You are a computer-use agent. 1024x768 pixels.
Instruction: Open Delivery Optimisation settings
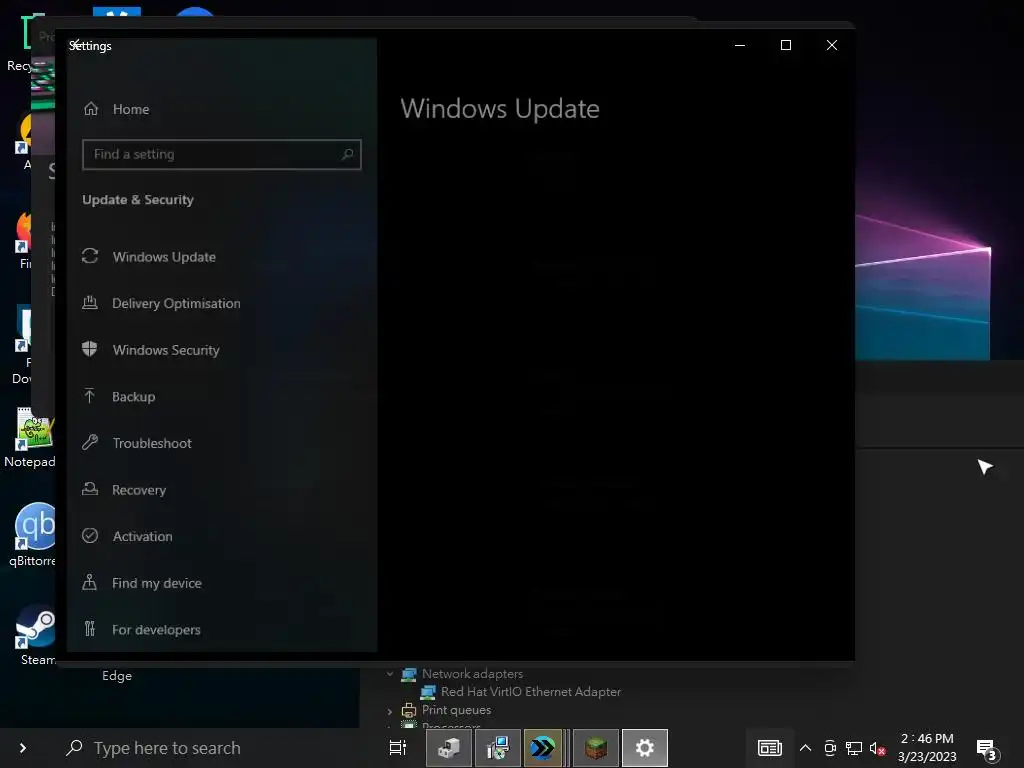(176, 303)
